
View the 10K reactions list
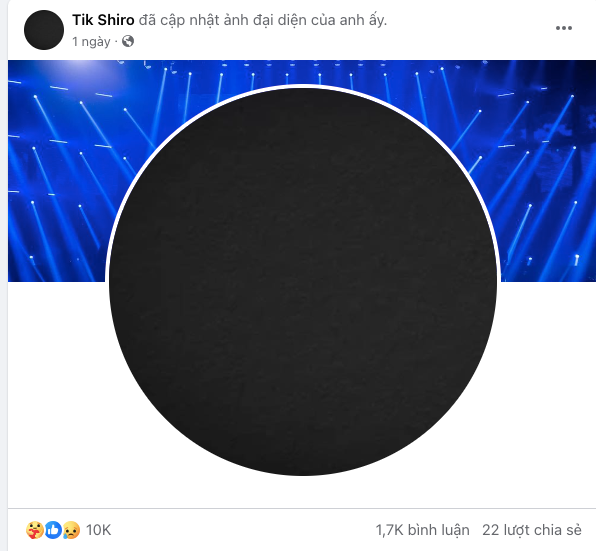tap(98, 530)
